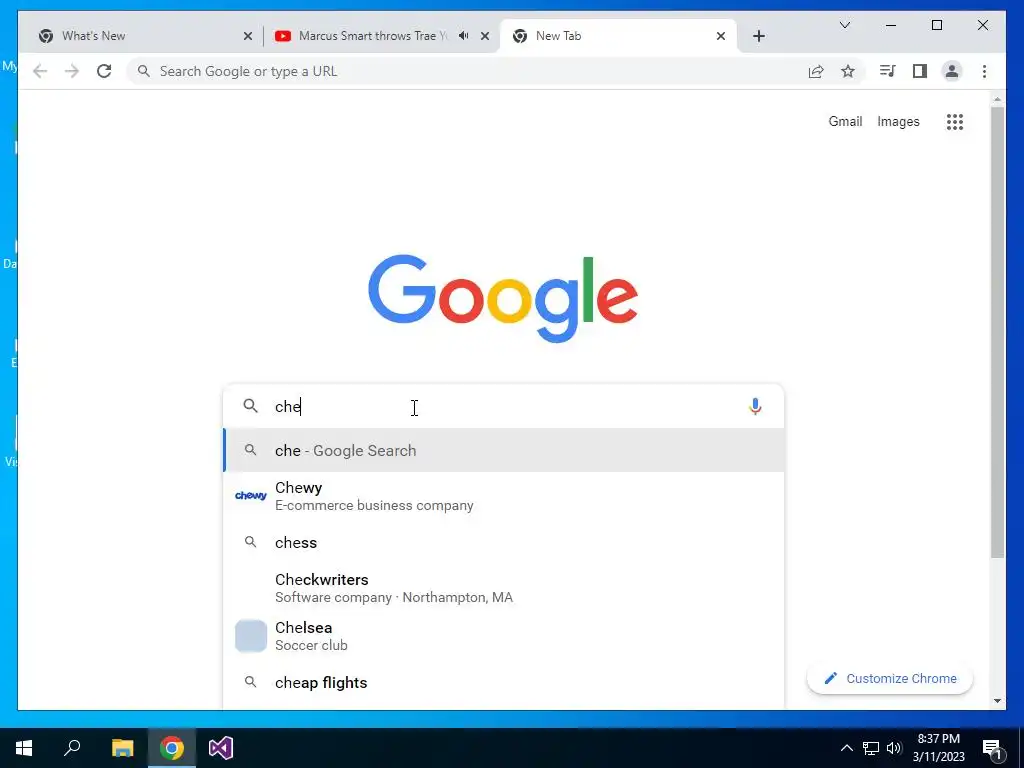This screenshot has height=768, width=1024.
Task: Open Visual Studio from the taskbar
Action: coord(221,748)
